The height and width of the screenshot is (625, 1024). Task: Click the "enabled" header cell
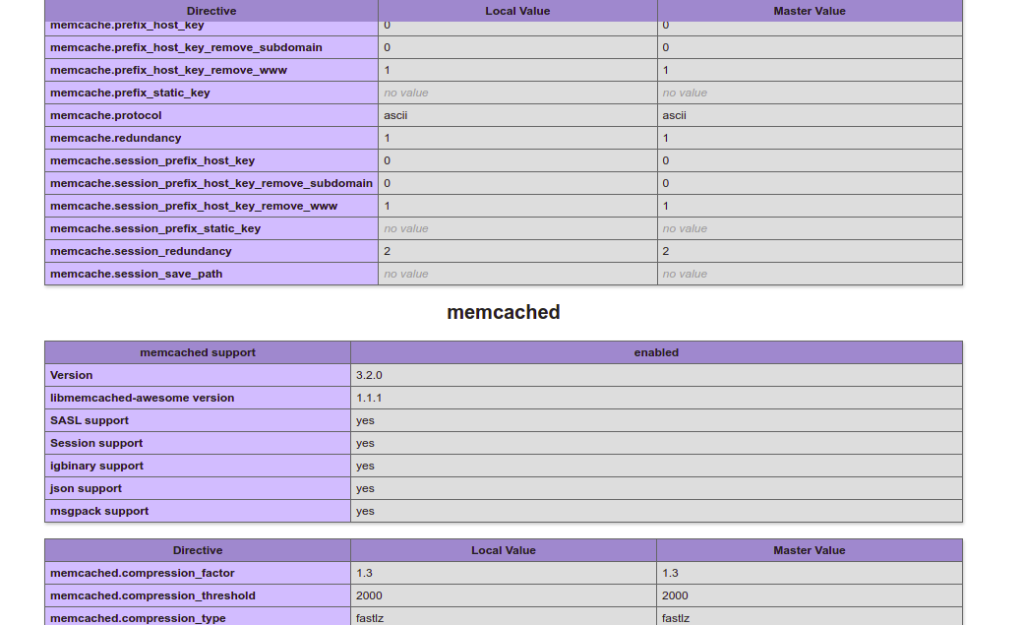656,353
